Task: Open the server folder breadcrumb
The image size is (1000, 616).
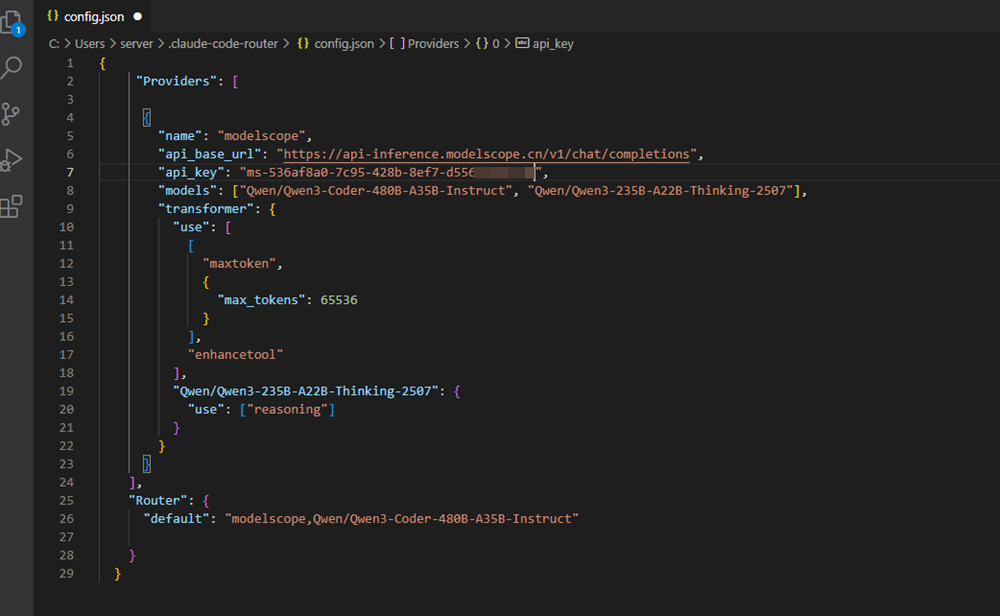Action: coord(136,43)
